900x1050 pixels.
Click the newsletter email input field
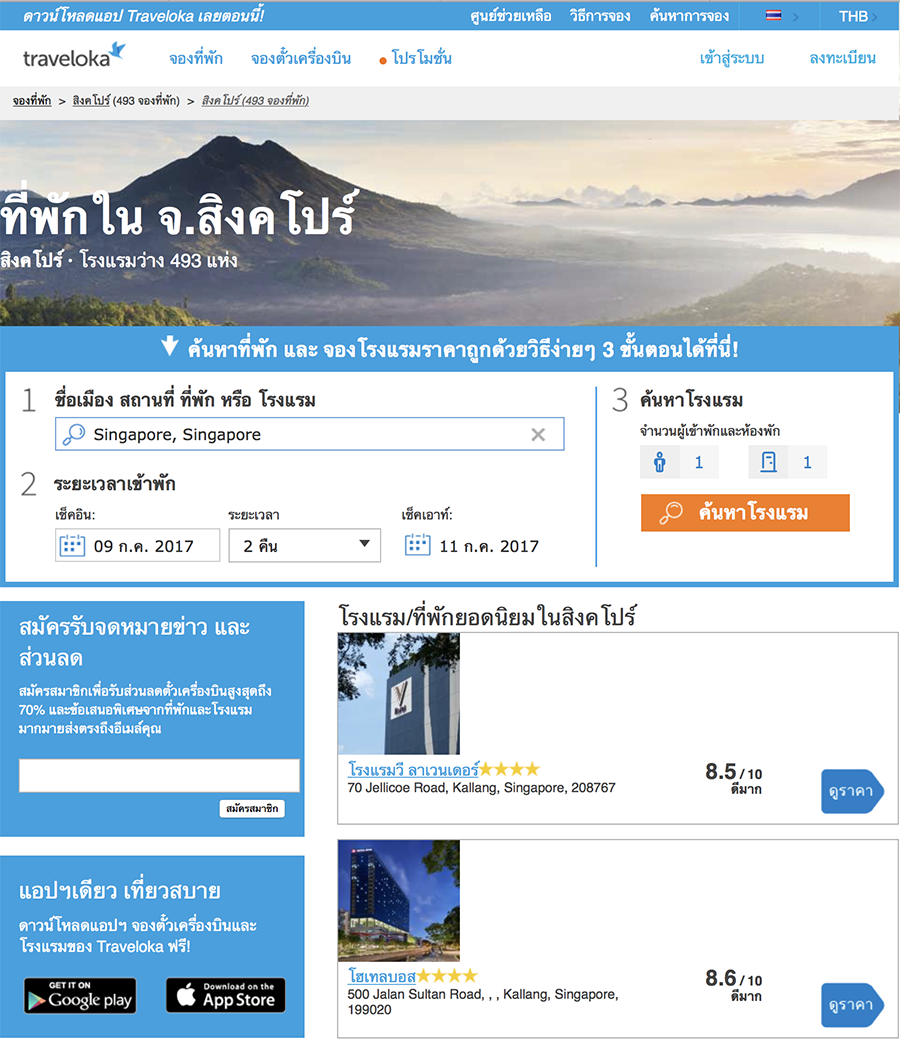click(x=159, y=775)
